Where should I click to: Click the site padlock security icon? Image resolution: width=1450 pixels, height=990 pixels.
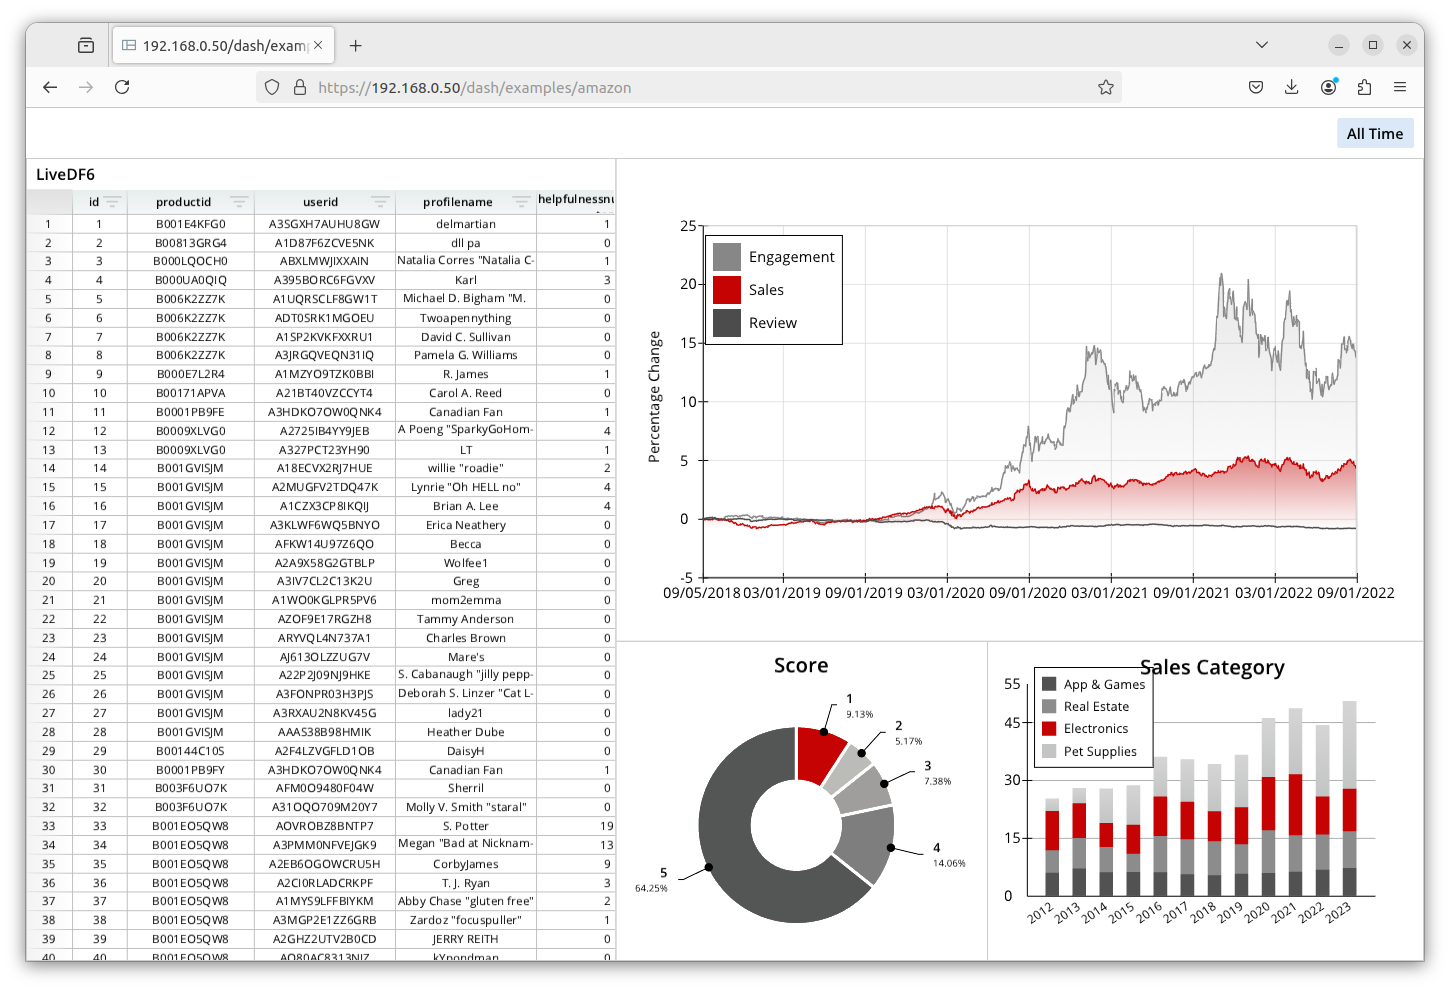click(299, 87)
